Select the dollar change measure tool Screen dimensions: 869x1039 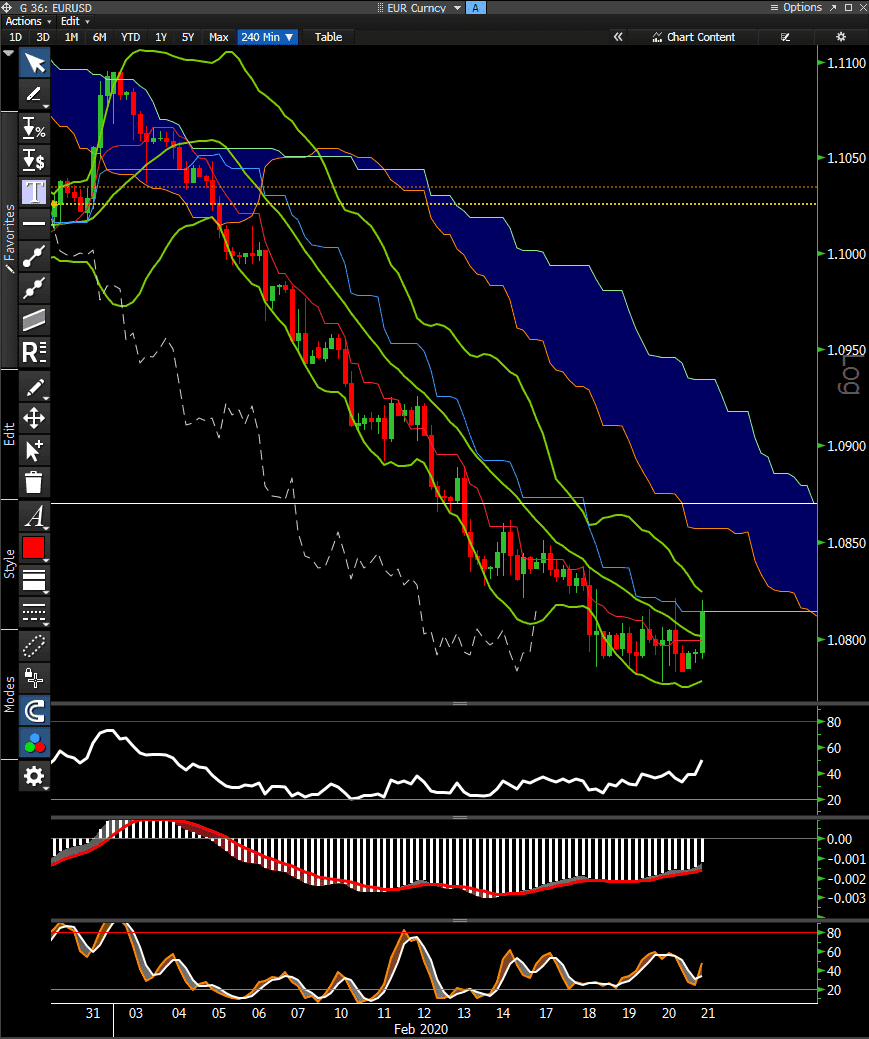[34, 160]
